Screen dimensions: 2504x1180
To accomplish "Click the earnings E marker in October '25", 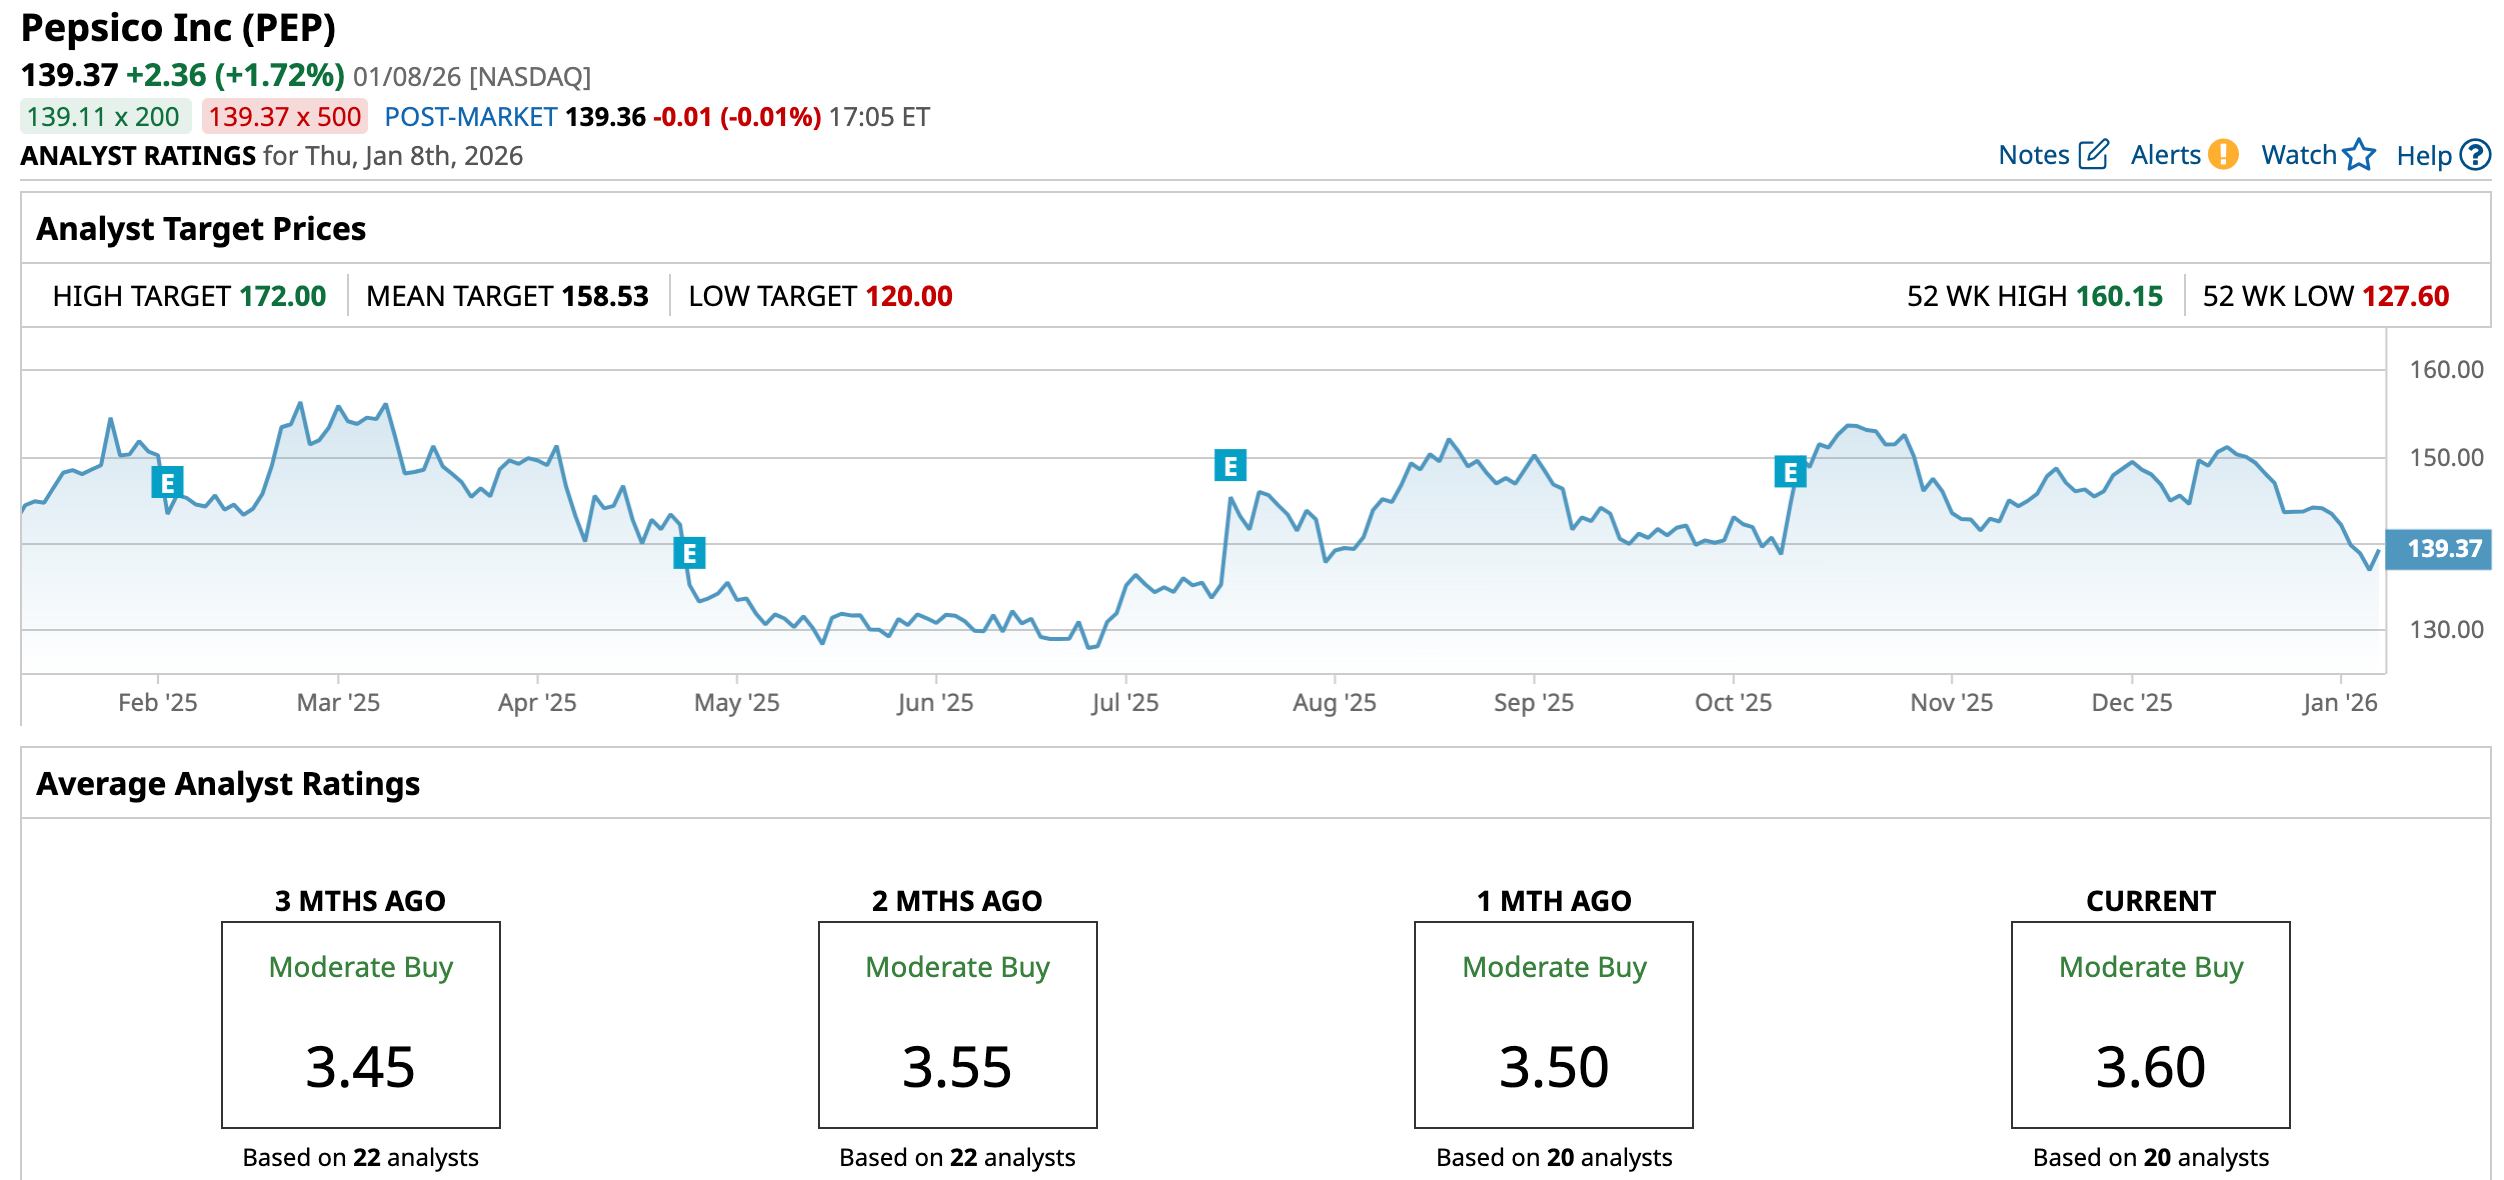I will coord(1790,471).
